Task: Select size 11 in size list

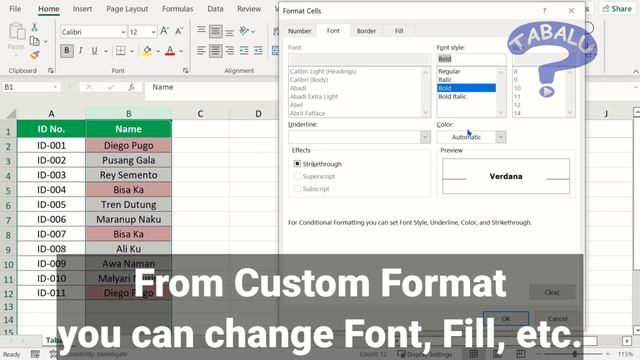Action: pyautogui.click(x=517, y=97)
